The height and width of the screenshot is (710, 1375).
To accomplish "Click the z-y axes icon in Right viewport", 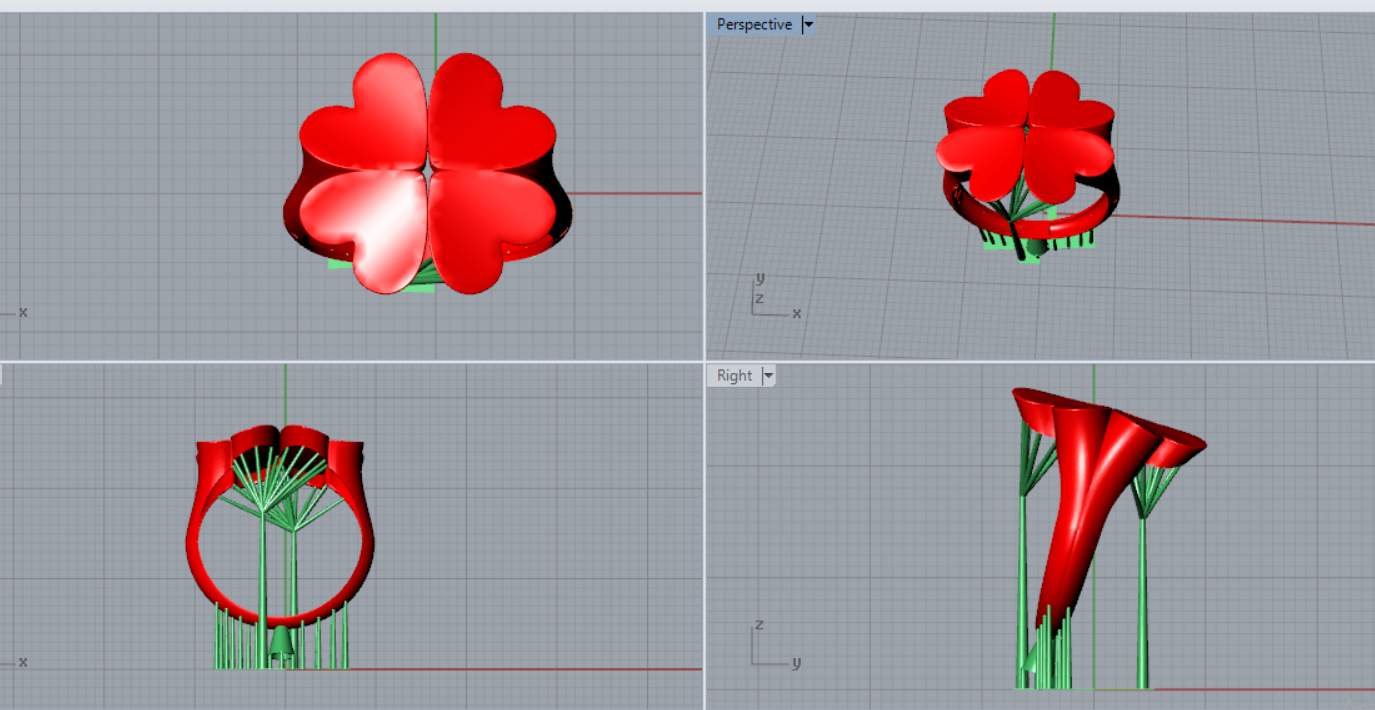I will 771,646.
